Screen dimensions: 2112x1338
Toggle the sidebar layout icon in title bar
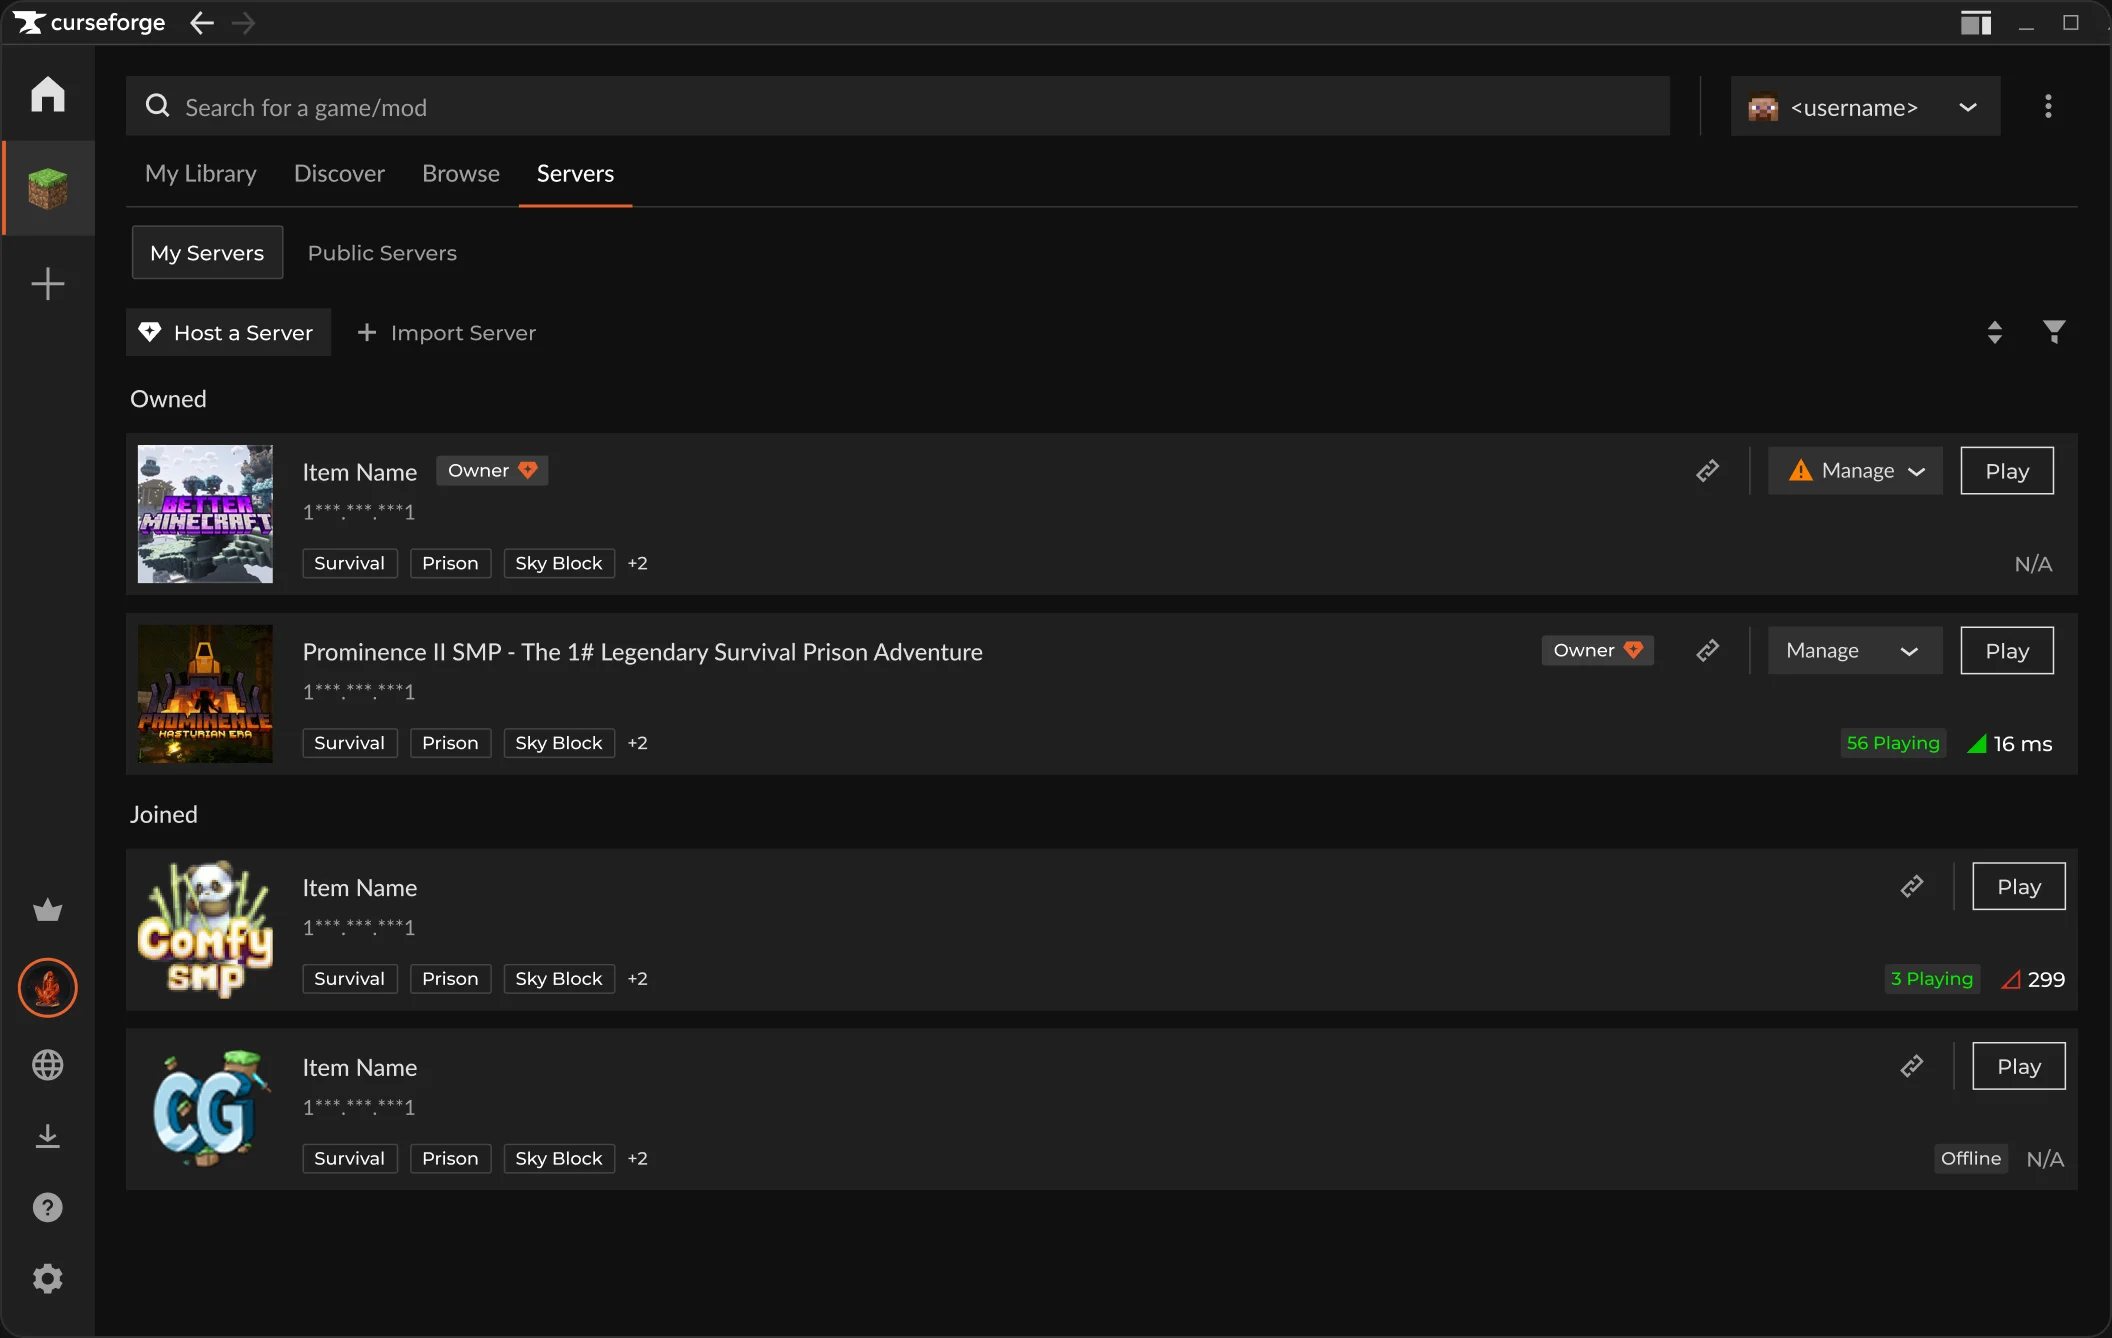(1975, 23)
